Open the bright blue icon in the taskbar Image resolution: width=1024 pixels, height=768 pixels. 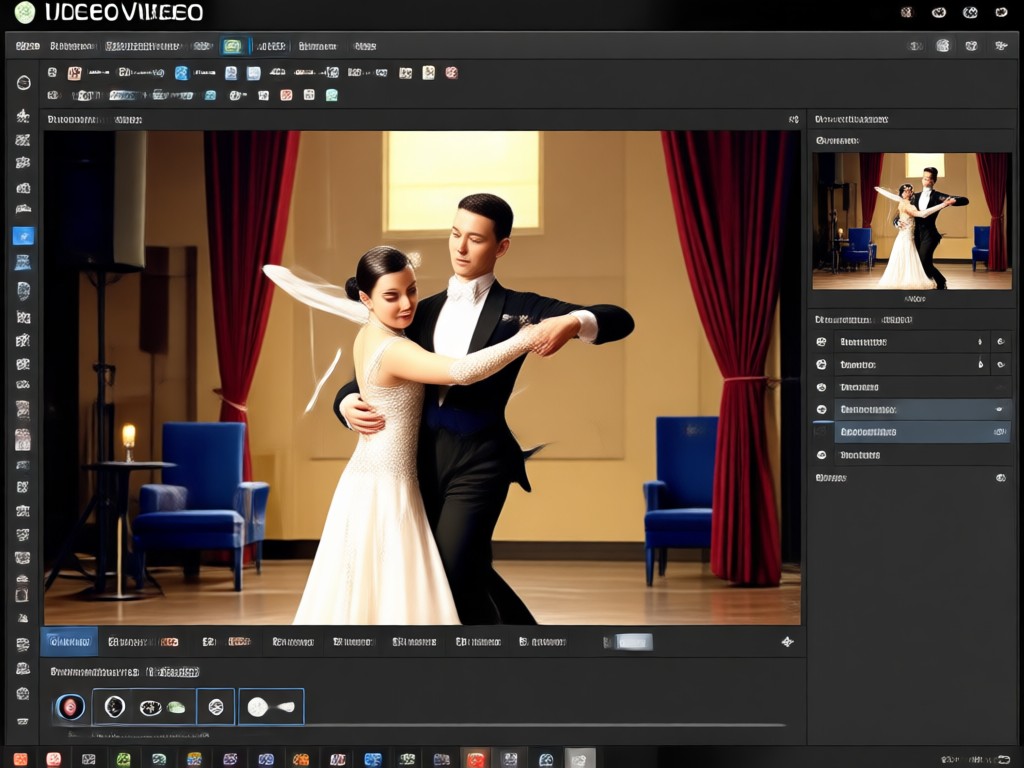point(373,759)
